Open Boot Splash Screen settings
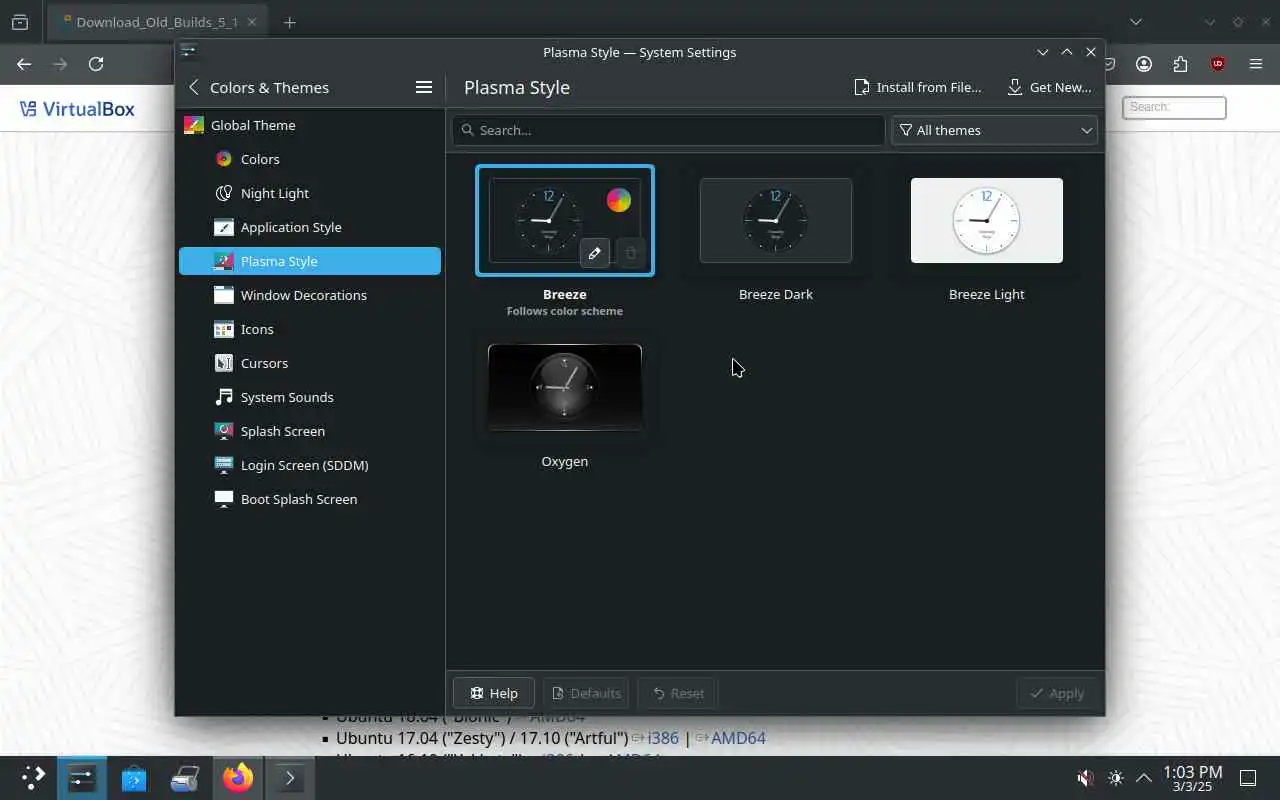The image size is (1280, 800). click(310, 499)
